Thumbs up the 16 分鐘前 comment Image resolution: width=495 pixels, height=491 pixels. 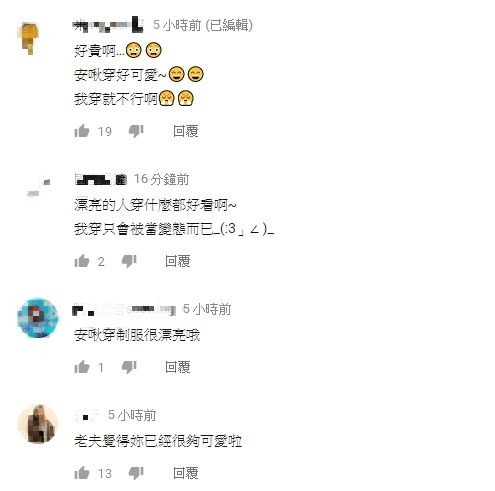(x=82, y=261)
